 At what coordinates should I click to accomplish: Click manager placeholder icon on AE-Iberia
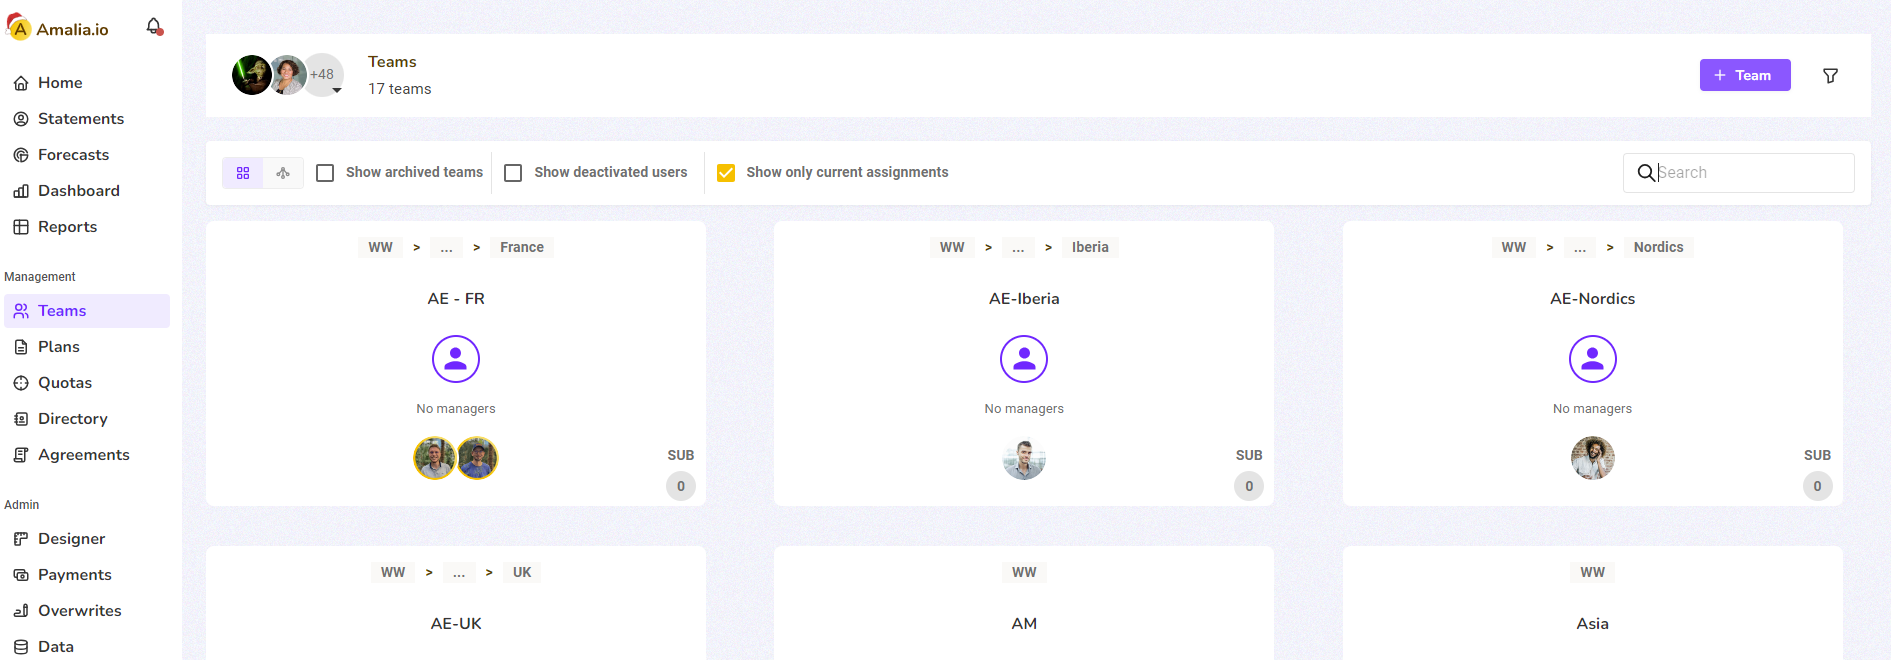pyautogui.click(x=1024, y=358)
